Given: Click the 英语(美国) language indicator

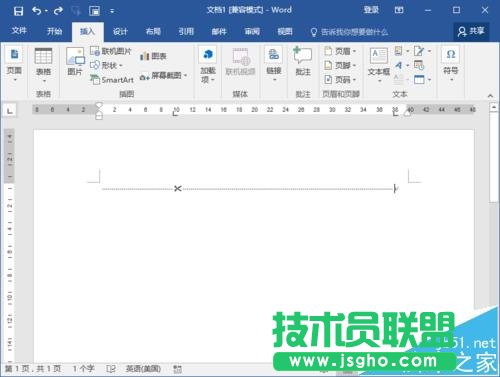Looking at the screenshot, I should [x=143, y=369].
